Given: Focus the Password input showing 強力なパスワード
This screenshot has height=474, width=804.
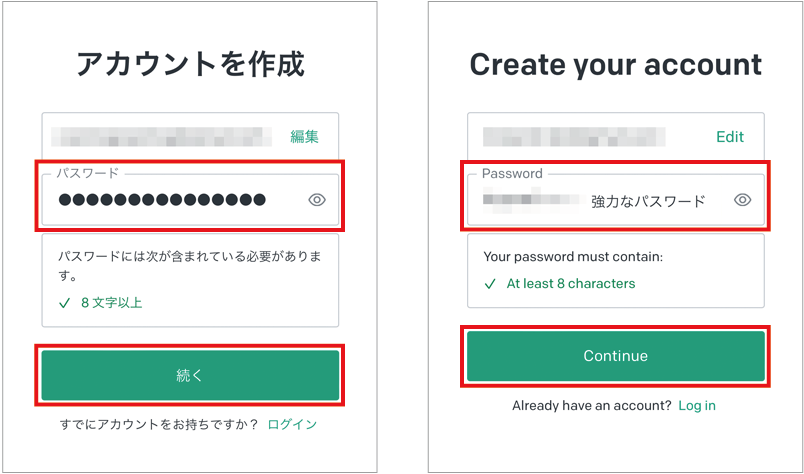Looking at the screenshot, I should pyautogui.click(x=616, y=200).
